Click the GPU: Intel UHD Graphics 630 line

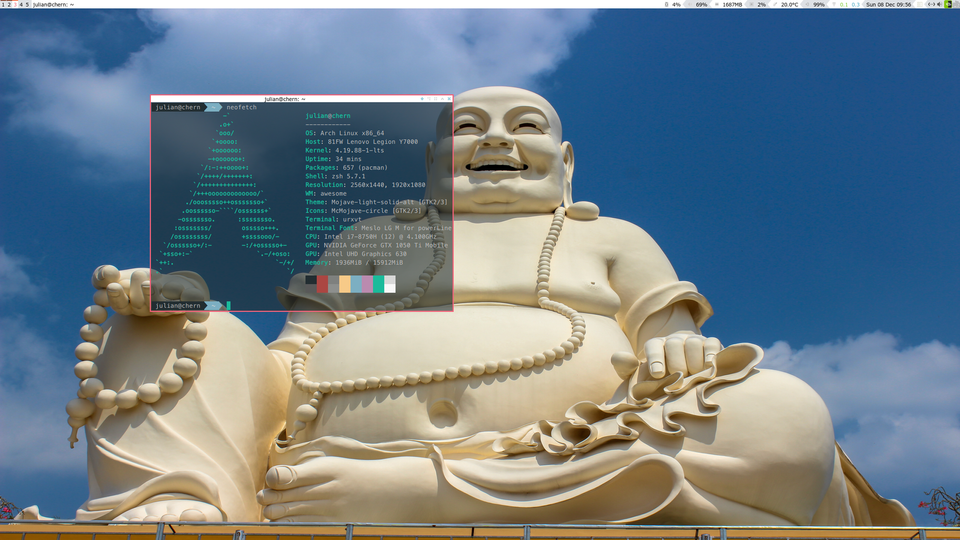(356, 253)
